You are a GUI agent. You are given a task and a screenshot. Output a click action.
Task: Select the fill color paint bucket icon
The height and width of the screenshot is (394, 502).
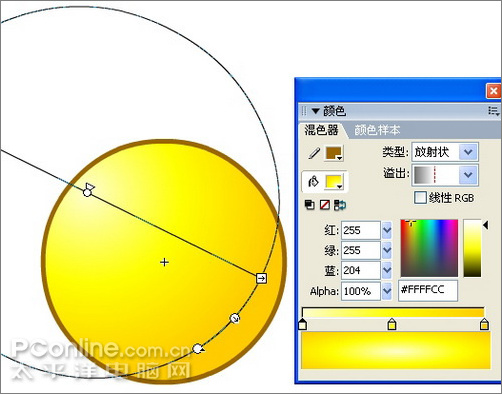[x=313, y=182]
